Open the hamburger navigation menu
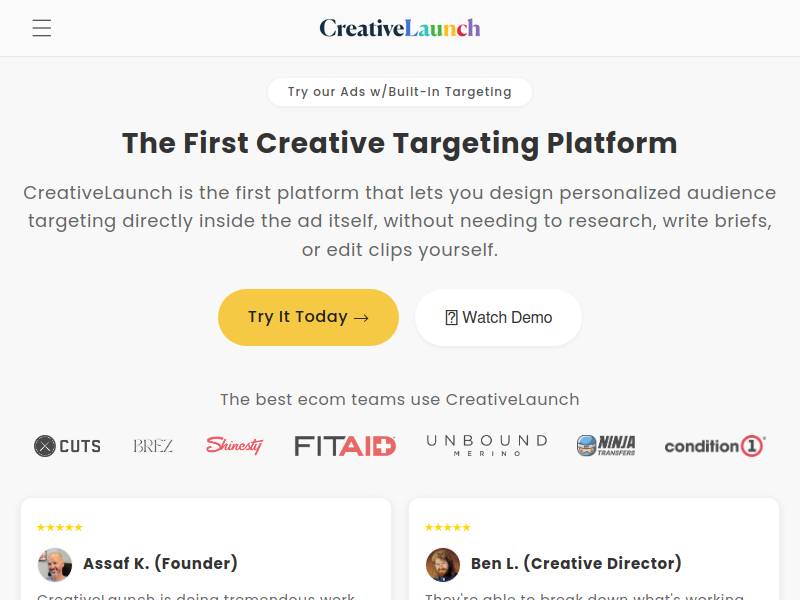800x600 pixels. pyautogui.click(x=42, y=28)
